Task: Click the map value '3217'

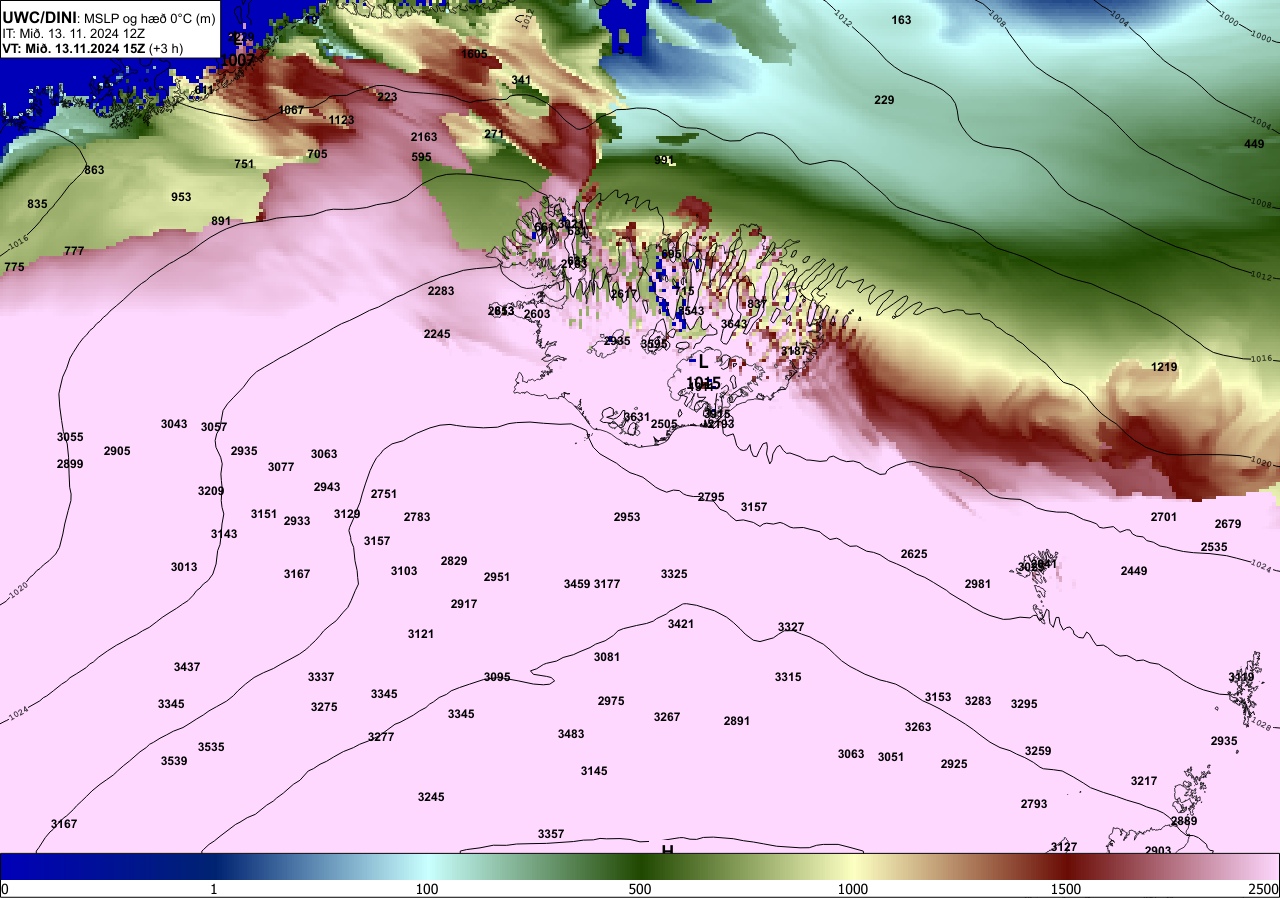Action: pos(1144,781)
